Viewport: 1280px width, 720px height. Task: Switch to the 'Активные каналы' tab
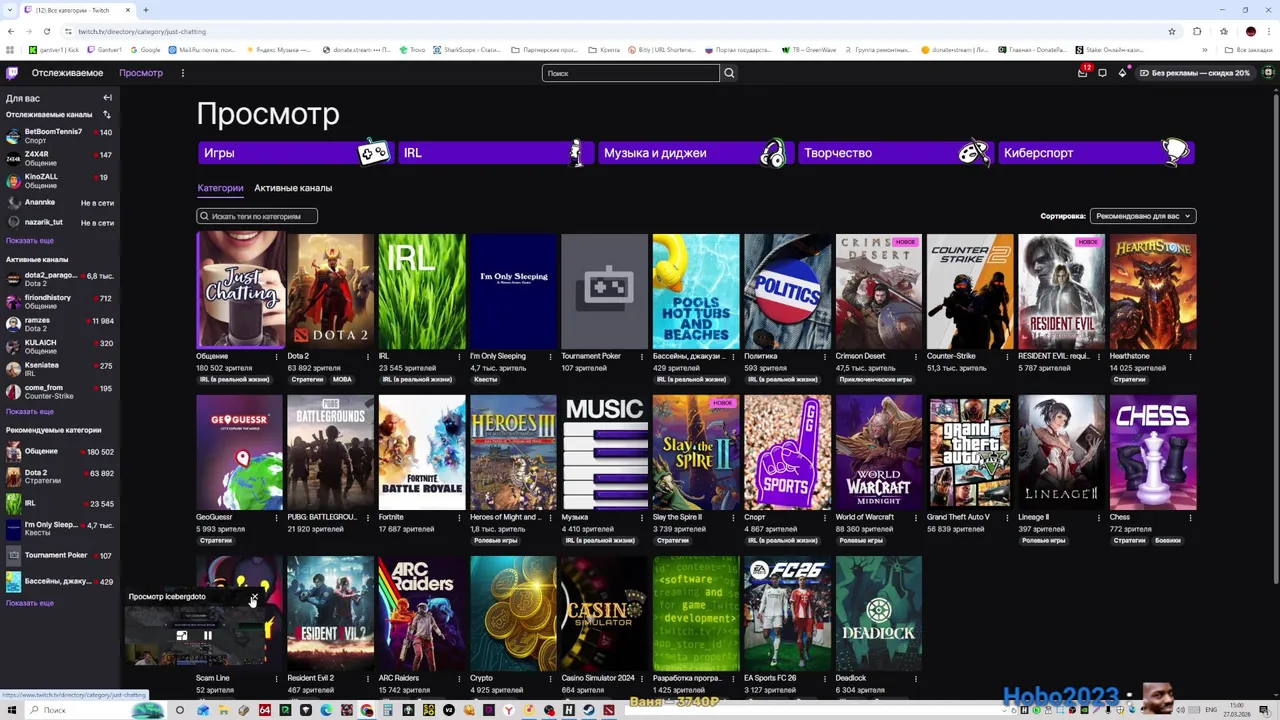(x=293, y=188)
